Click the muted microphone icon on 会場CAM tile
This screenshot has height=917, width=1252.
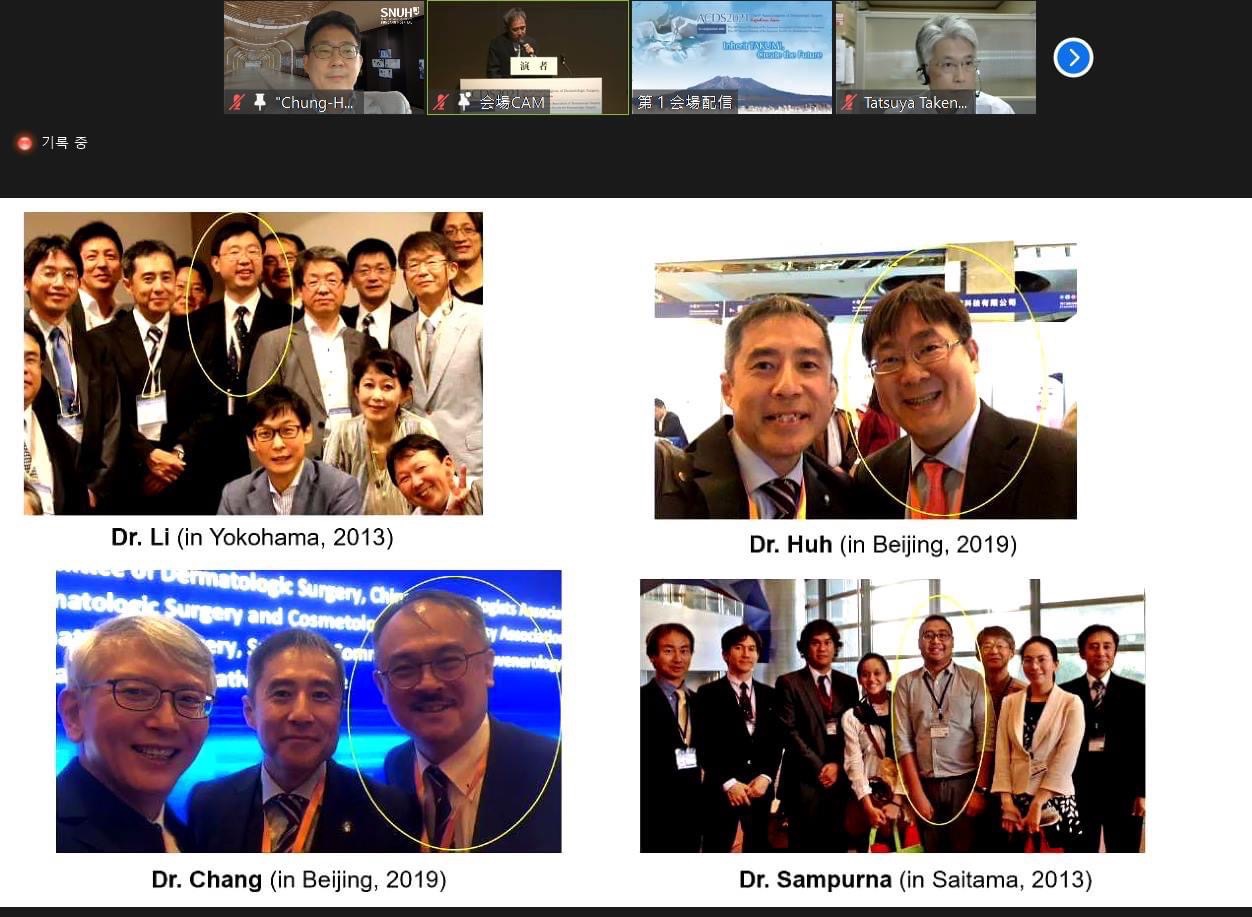pyautogui.click(x=441, y=102)
